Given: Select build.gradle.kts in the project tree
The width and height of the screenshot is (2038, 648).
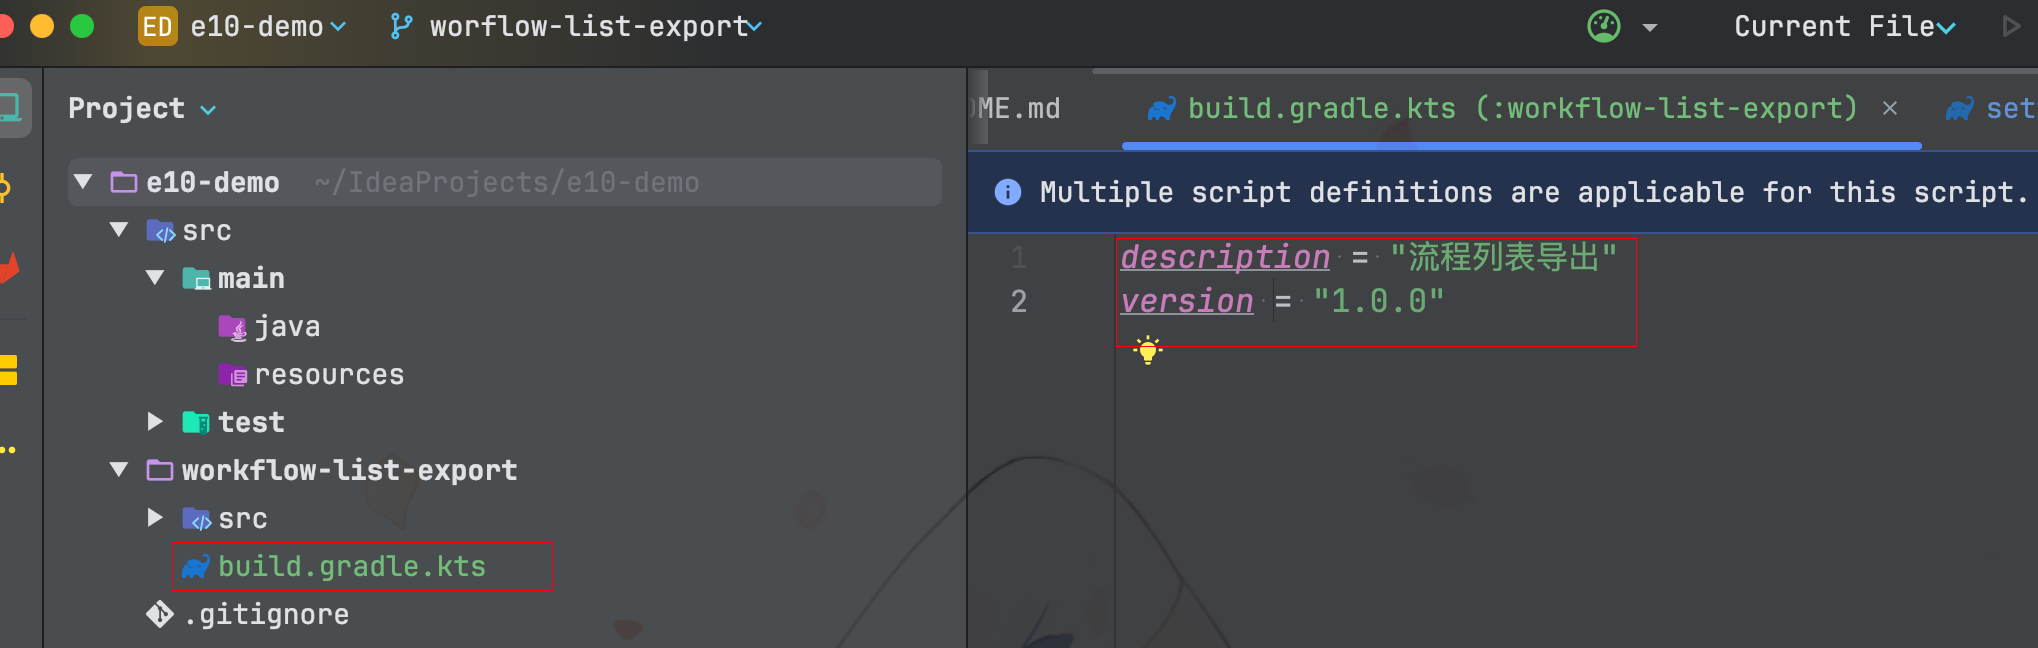Looking at the screenshot, I should [351, 566].
